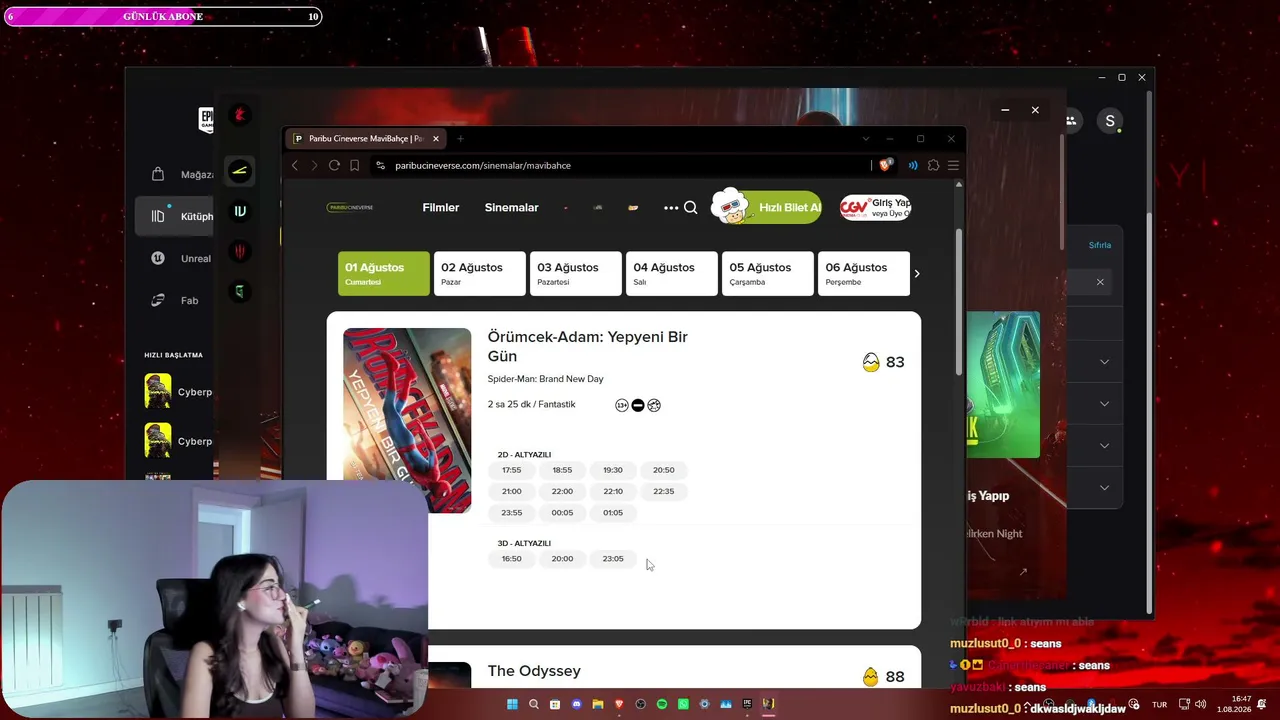The image size is (1280, 720).
Task: Open the Filmler menu
Action: [x=441, y=208]
